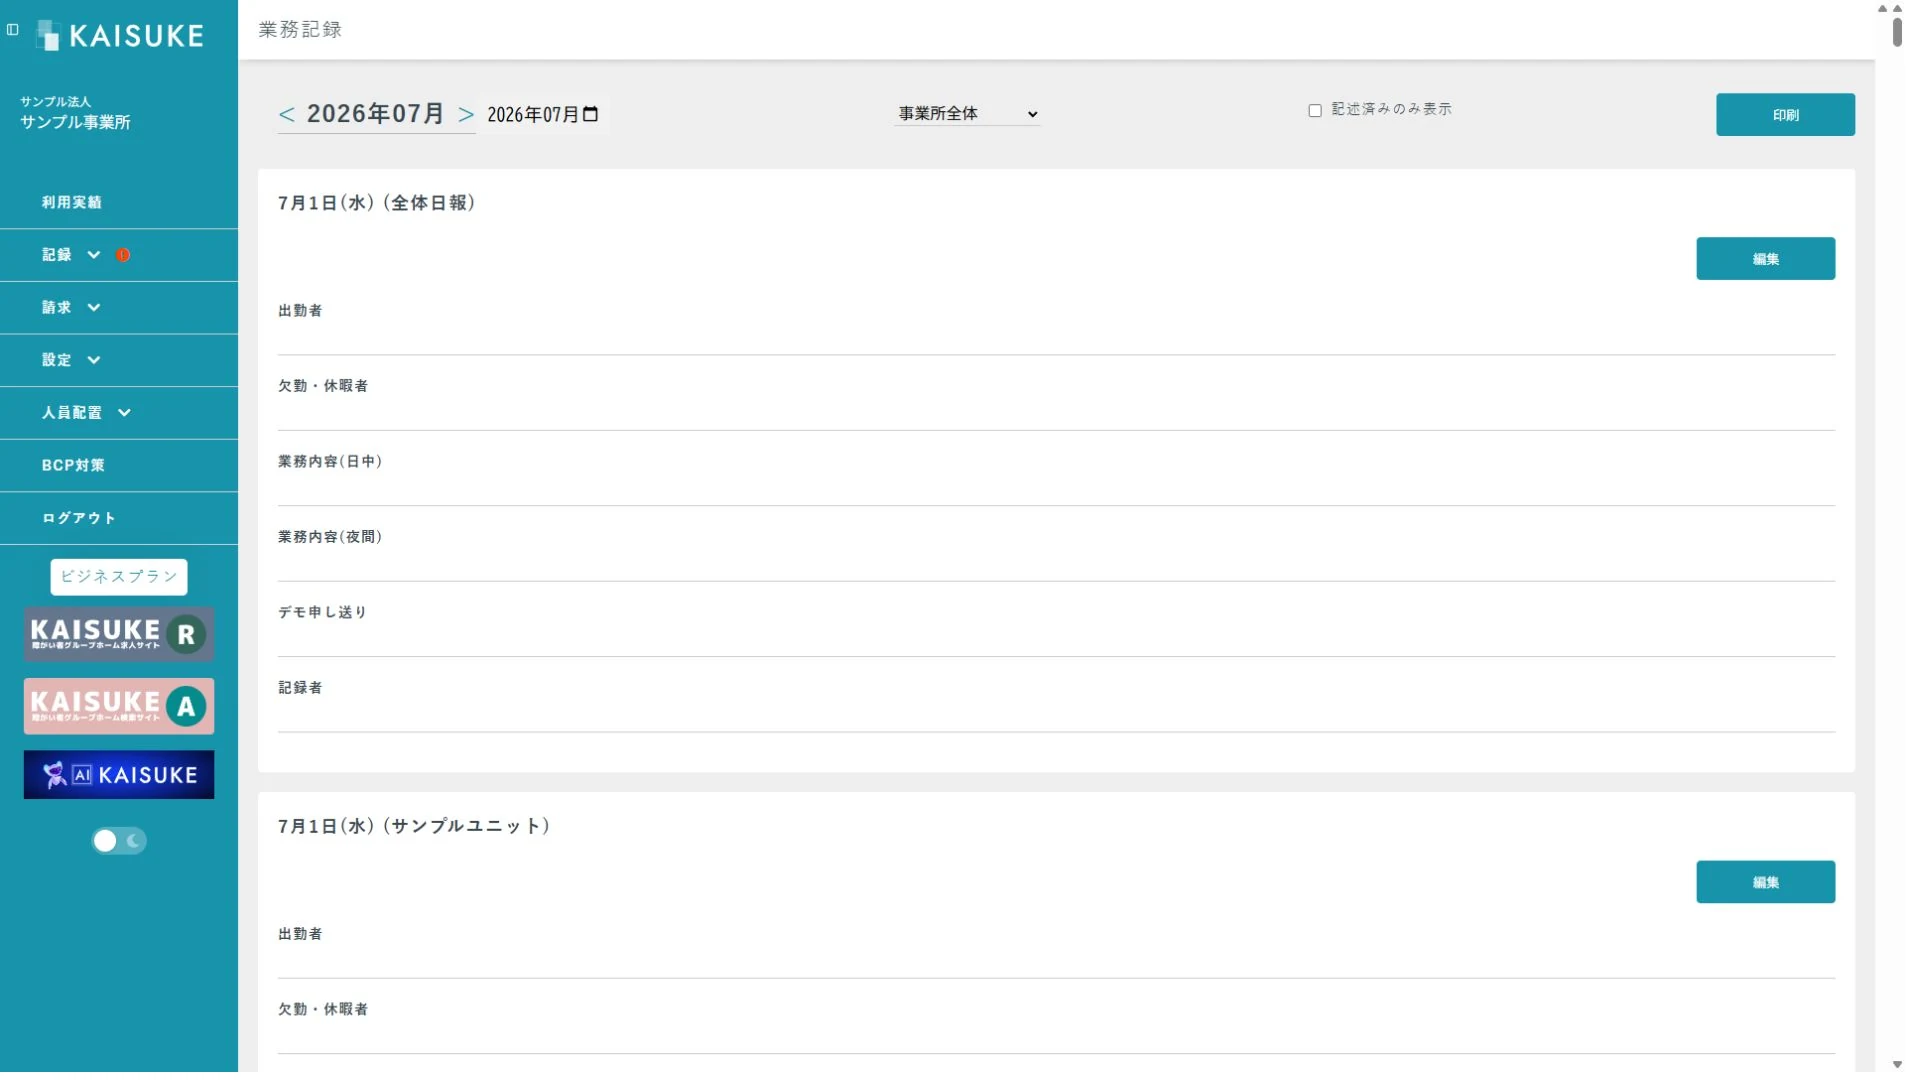Click the 7月1日(水)(サンプルユニット) heading
This screenshot has height=1080, width=1920.
[x=414, y=826]
